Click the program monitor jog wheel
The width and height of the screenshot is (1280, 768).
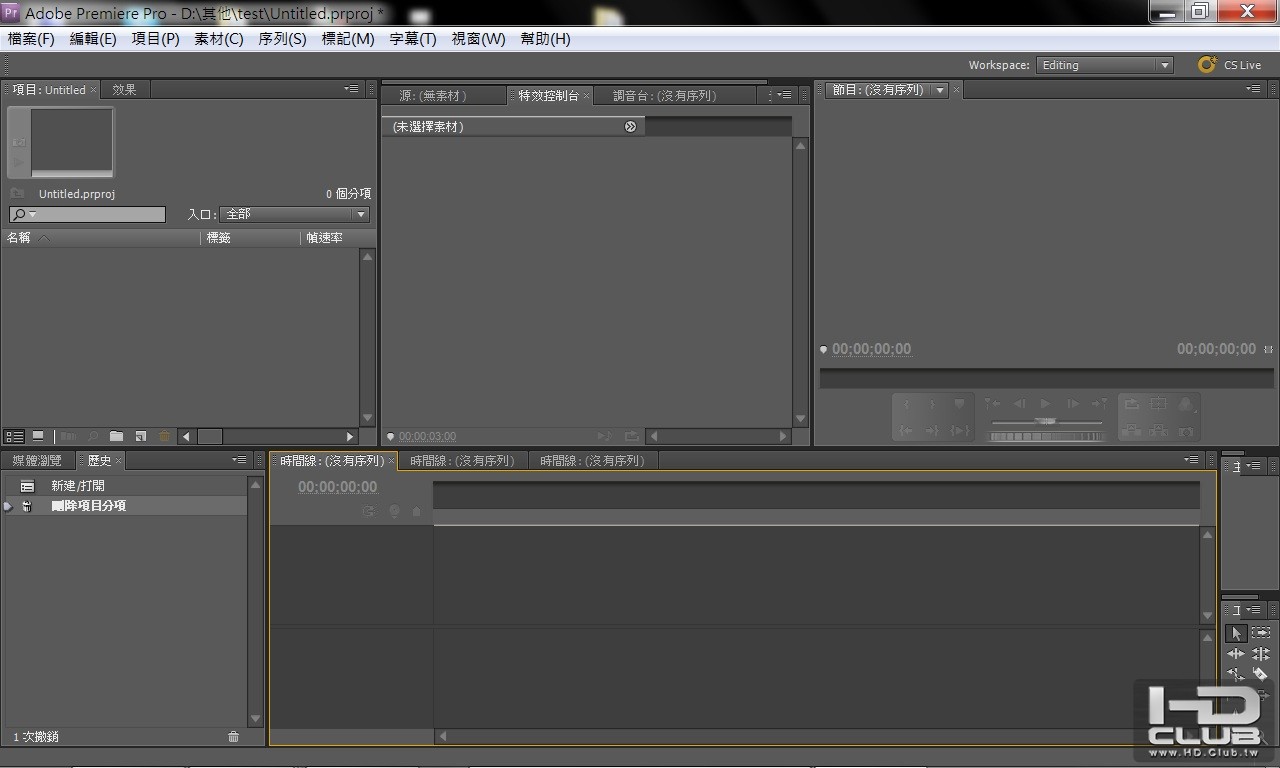pyautogui.click(x=1046, y=436)
